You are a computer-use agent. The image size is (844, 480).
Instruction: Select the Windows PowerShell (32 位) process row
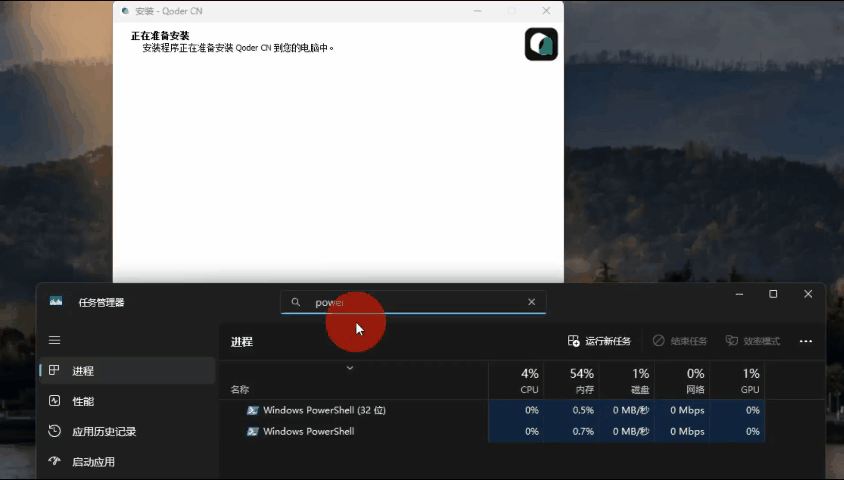[492, 410]
